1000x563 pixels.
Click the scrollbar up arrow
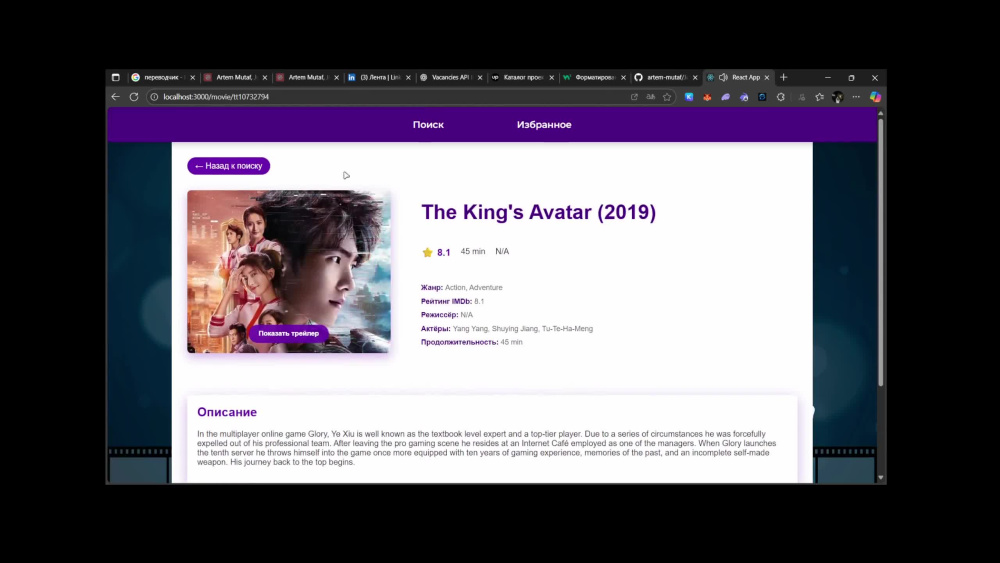pos(881,113)
